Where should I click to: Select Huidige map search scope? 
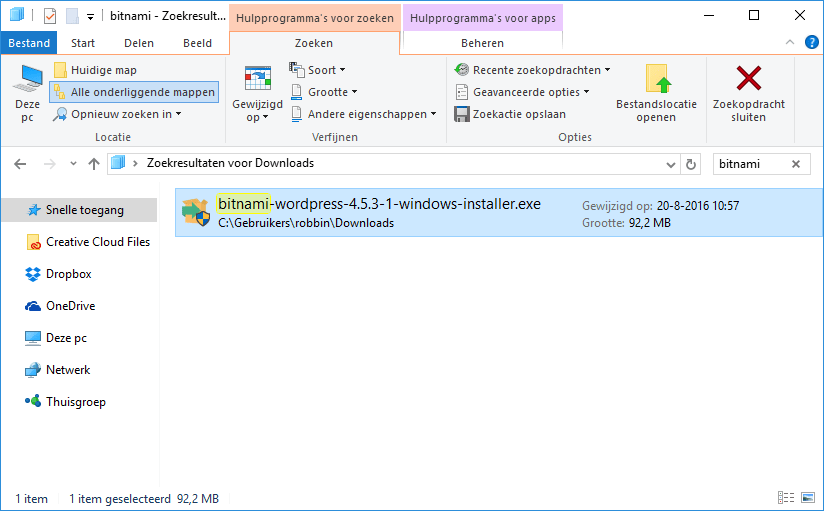[95, 70]
